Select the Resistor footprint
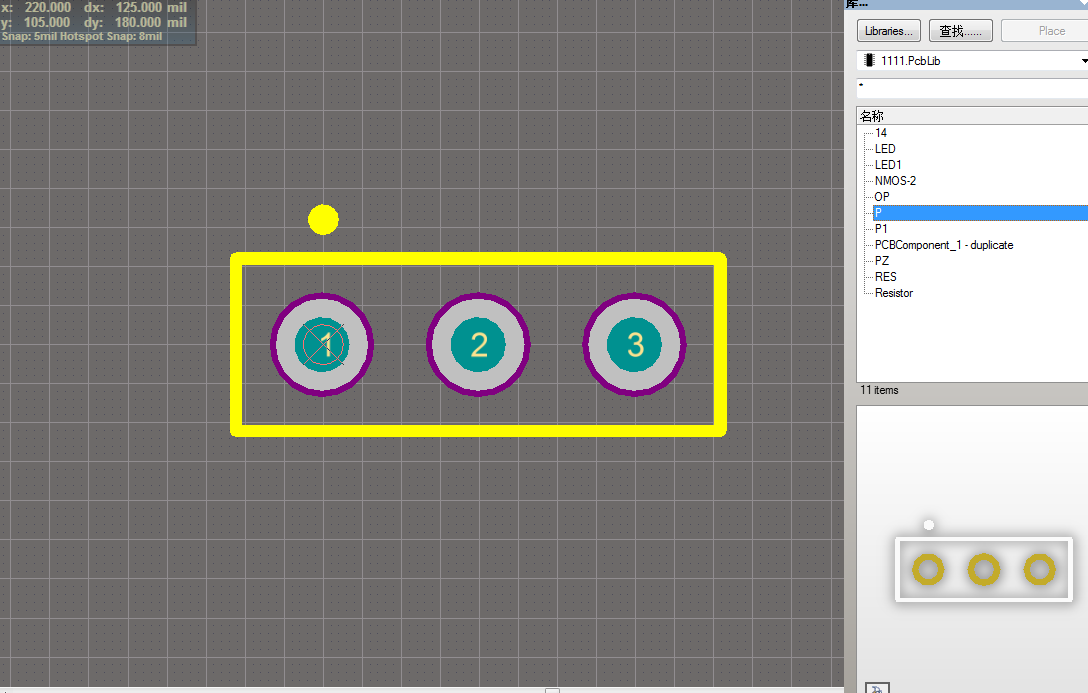Screen dimensions: 1088x693 (x=894, y=293)
